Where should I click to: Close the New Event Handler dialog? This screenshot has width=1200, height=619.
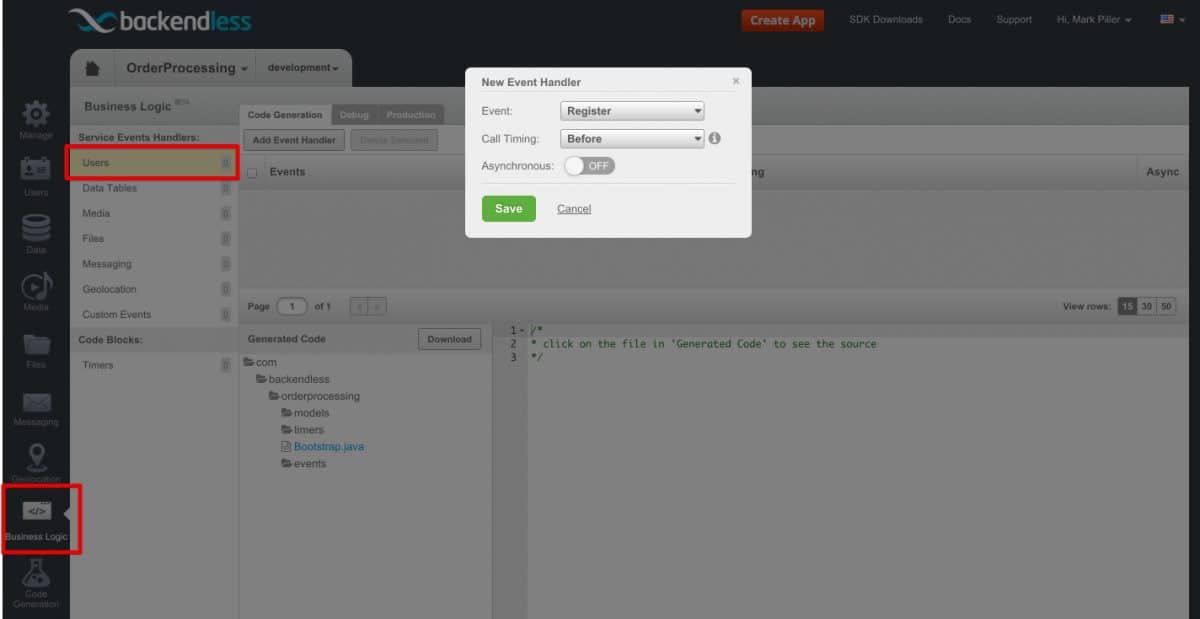[x=736, y=81]
